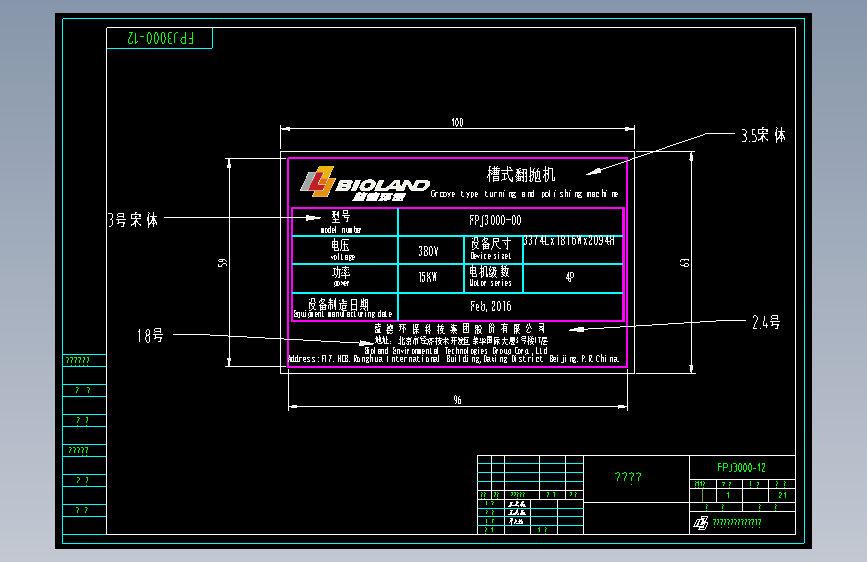Select the title text '槽式翻抛机'
The image size is (867, 562).
(521, 175)
